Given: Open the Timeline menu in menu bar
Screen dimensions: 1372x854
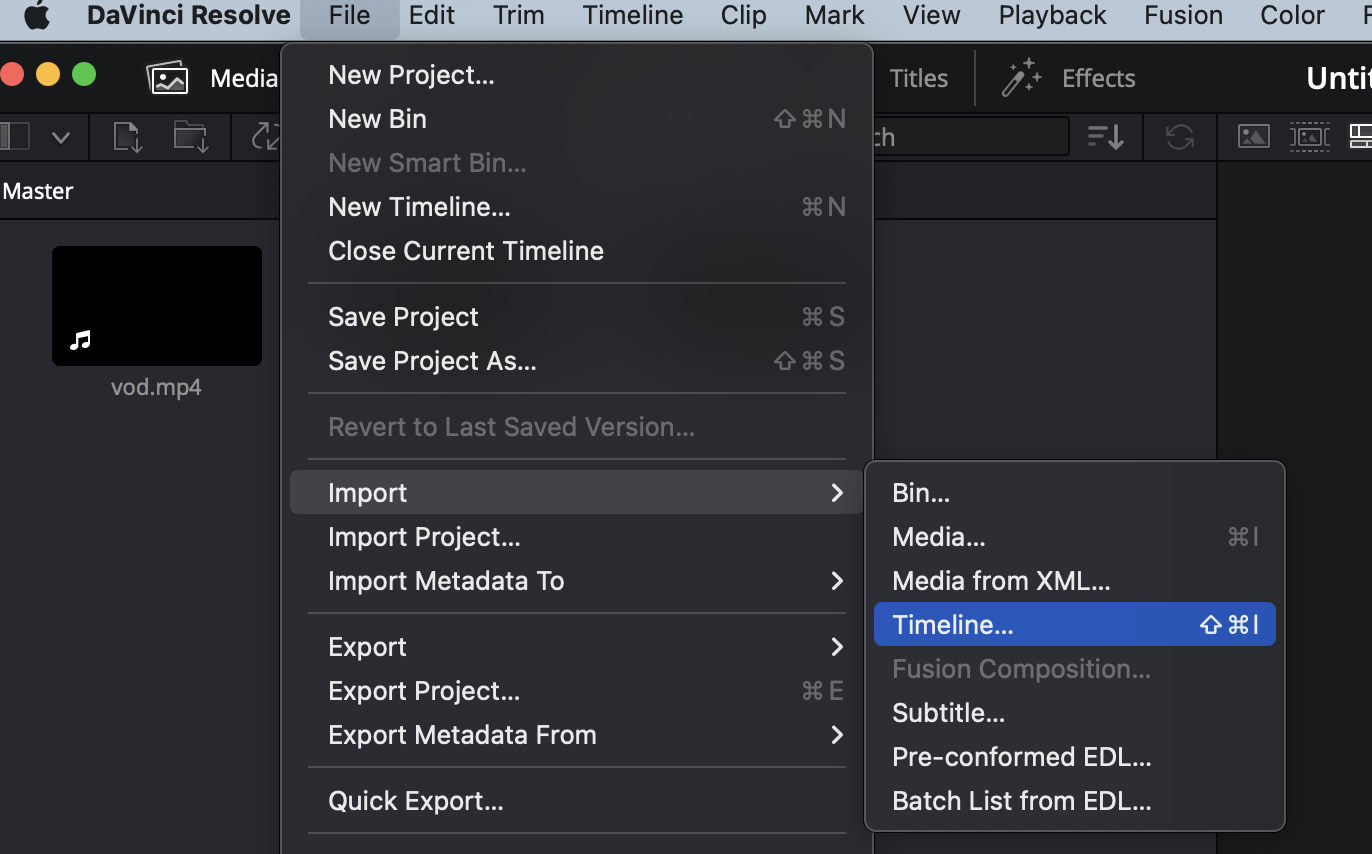Looking at the screenshot, I should pyautogui.click(x=633, y=16).
